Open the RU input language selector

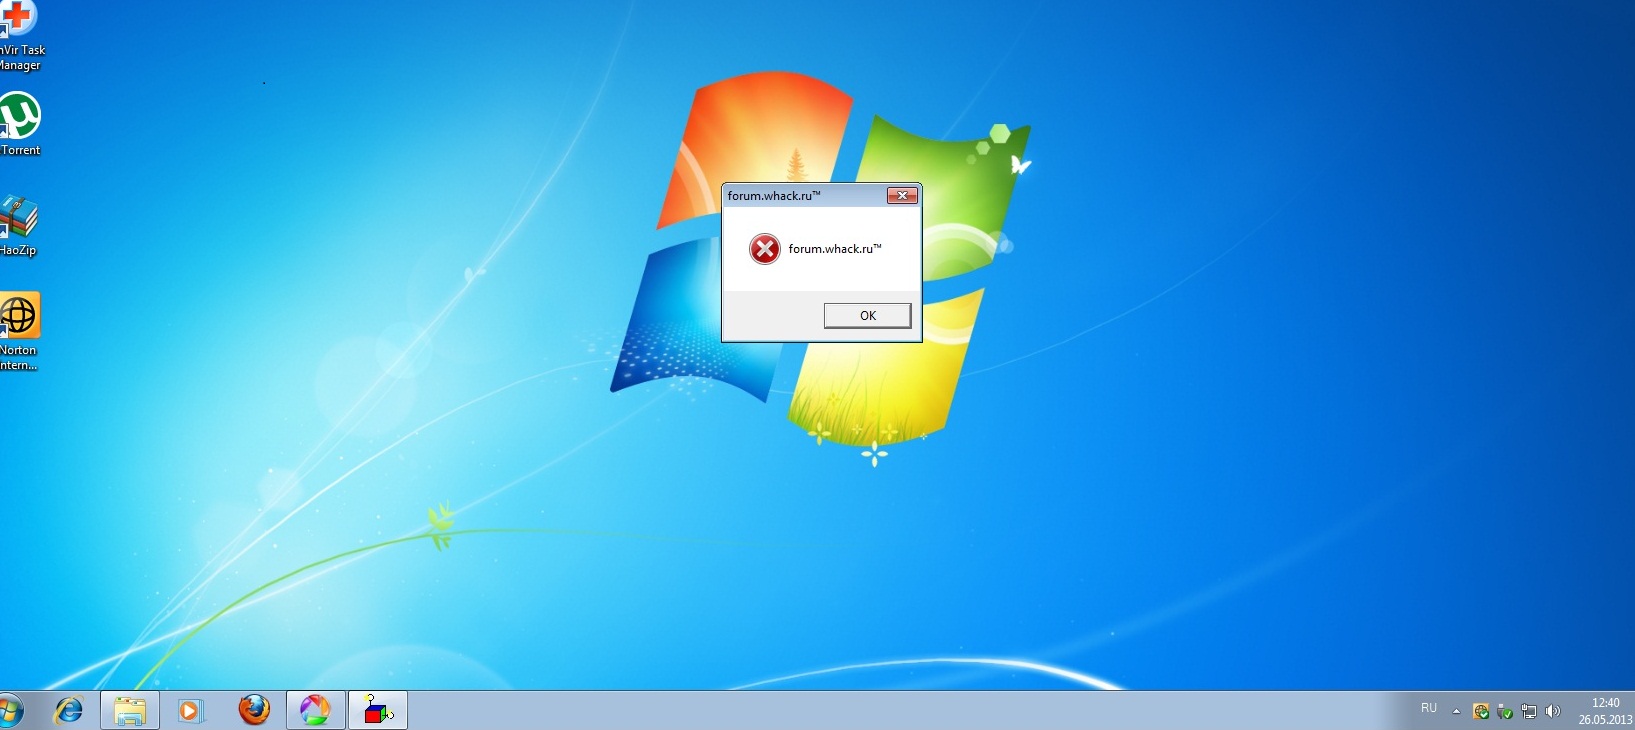coord(1429,708)
